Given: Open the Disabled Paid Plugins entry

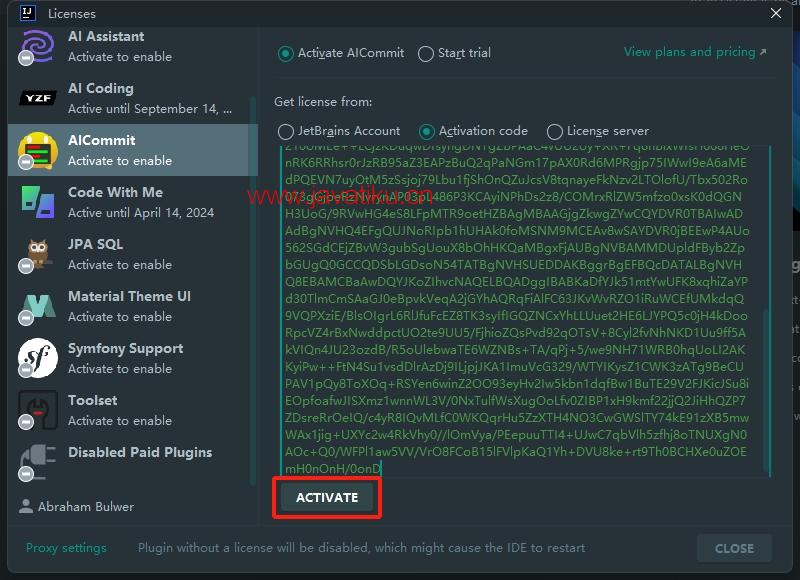Looking at the screenshot, I should pyautogui.click(x=133, y=463).
